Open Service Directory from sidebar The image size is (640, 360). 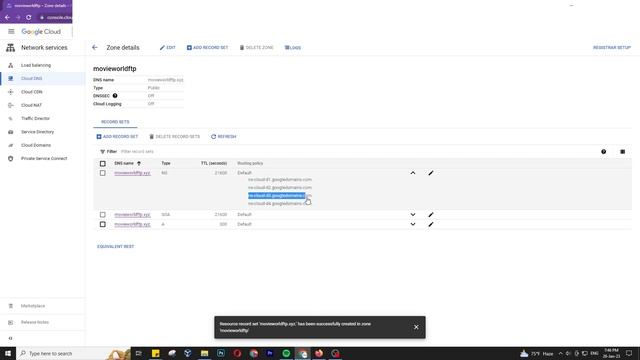click(x=38, y=132)
